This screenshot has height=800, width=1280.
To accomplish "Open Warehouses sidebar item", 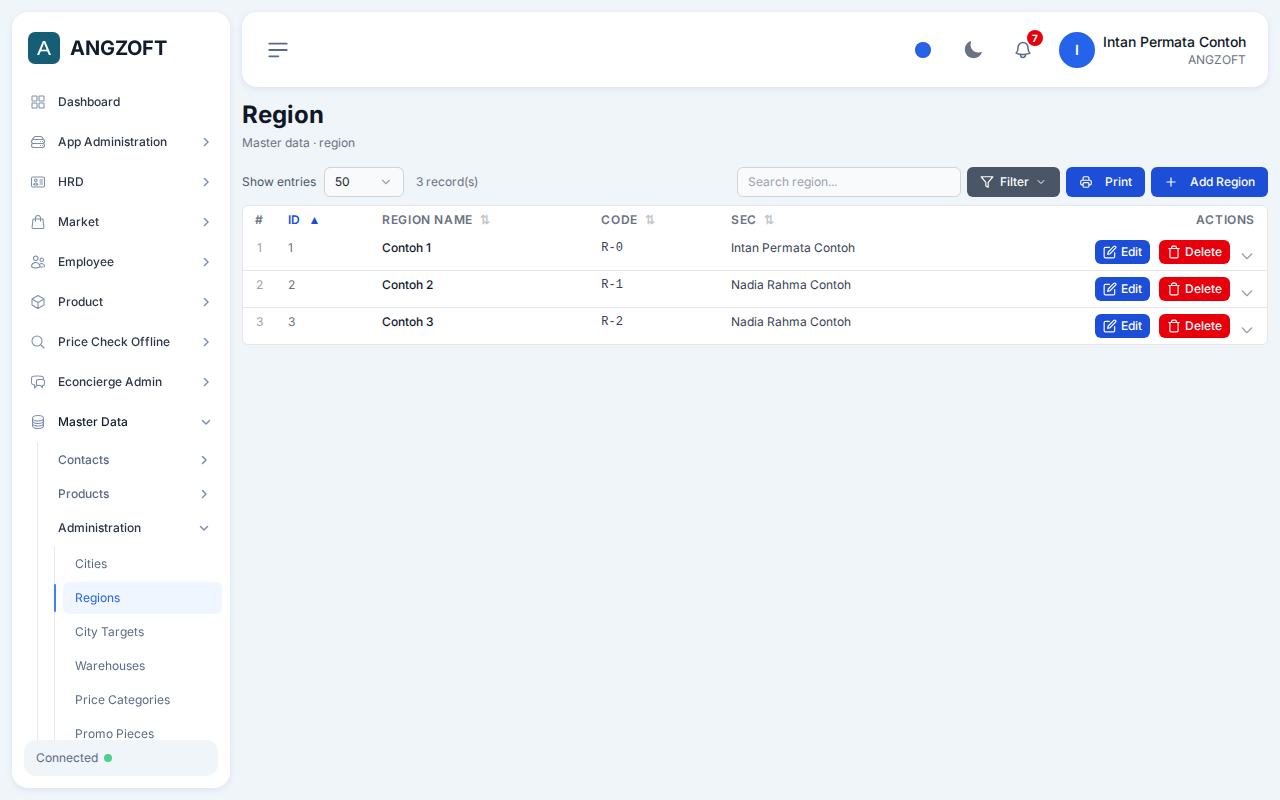I will (x=142, y=666).
